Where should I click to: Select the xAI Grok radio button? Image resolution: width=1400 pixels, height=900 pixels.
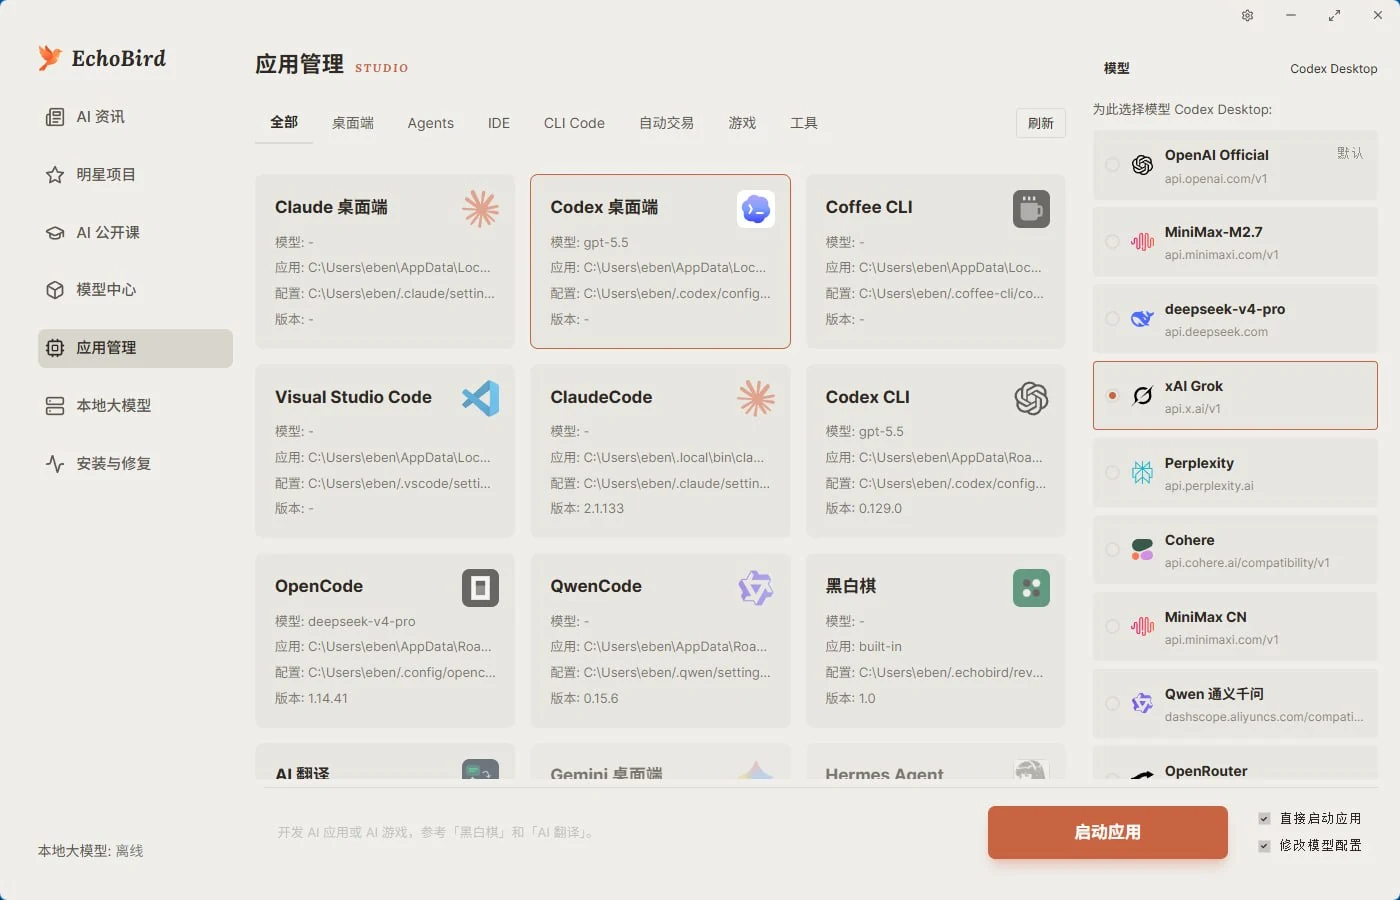coord(1112,396)
